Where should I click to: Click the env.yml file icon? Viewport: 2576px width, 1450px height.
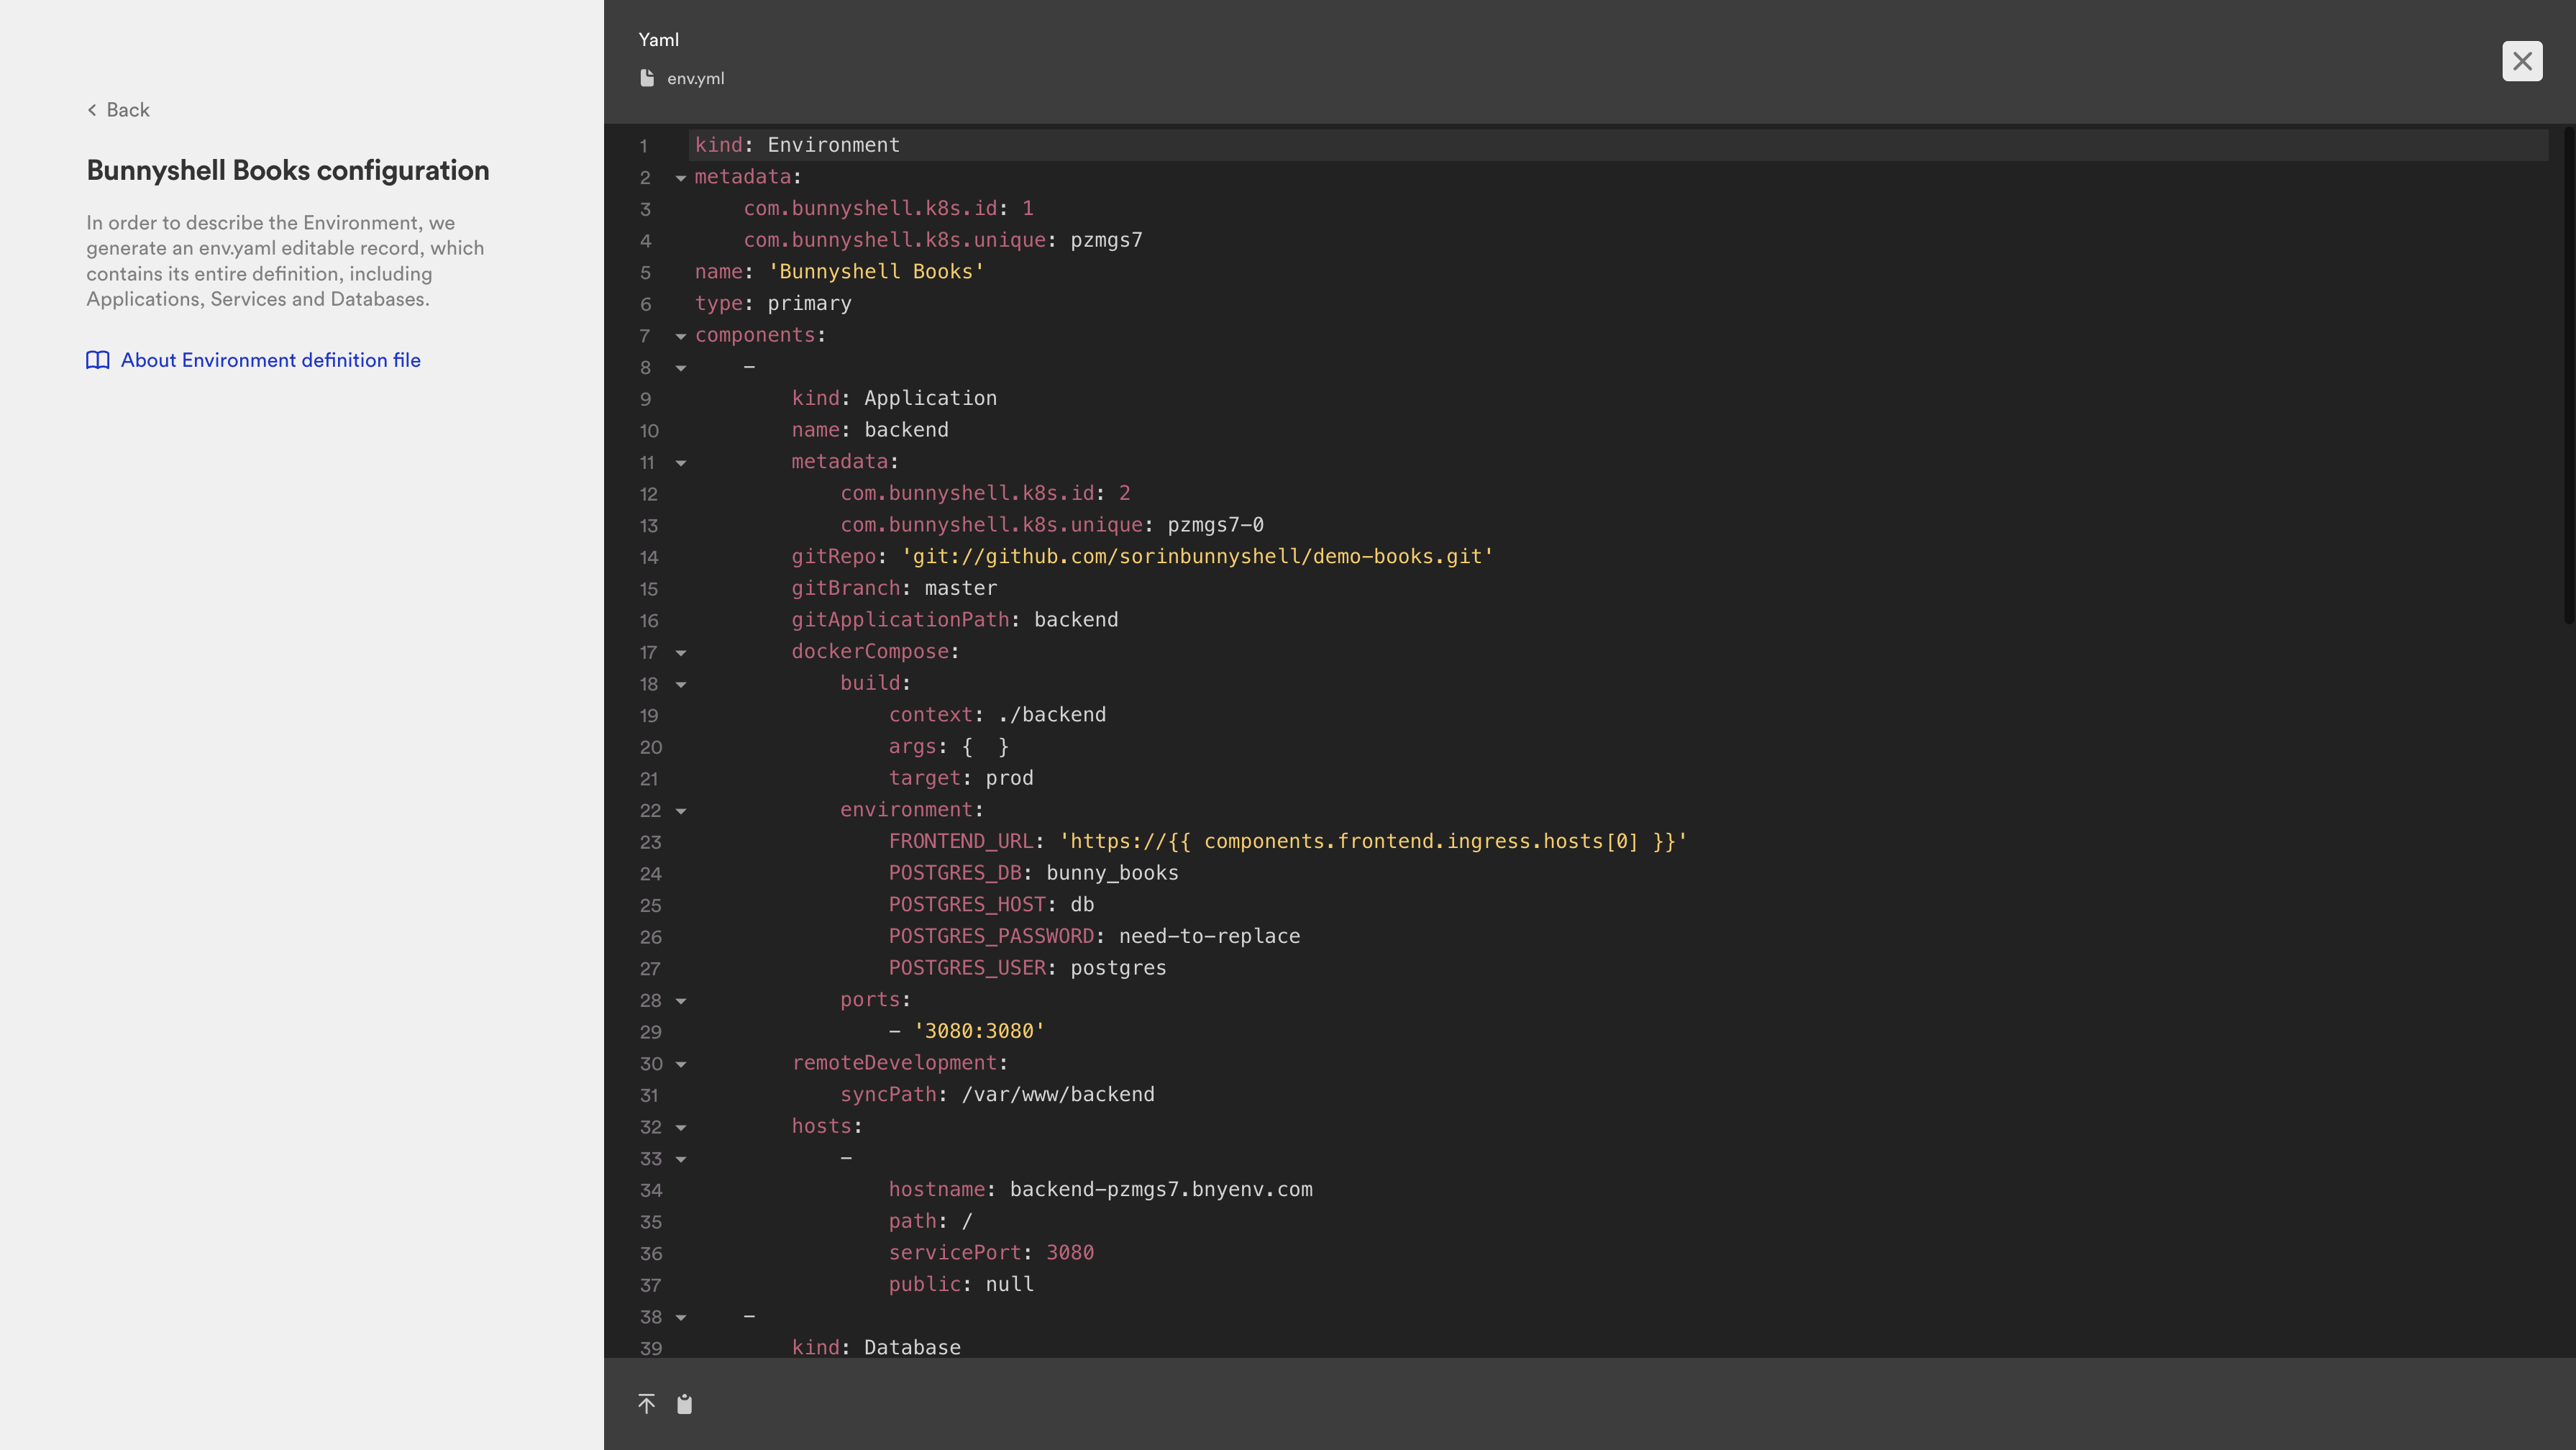(647, 78)
